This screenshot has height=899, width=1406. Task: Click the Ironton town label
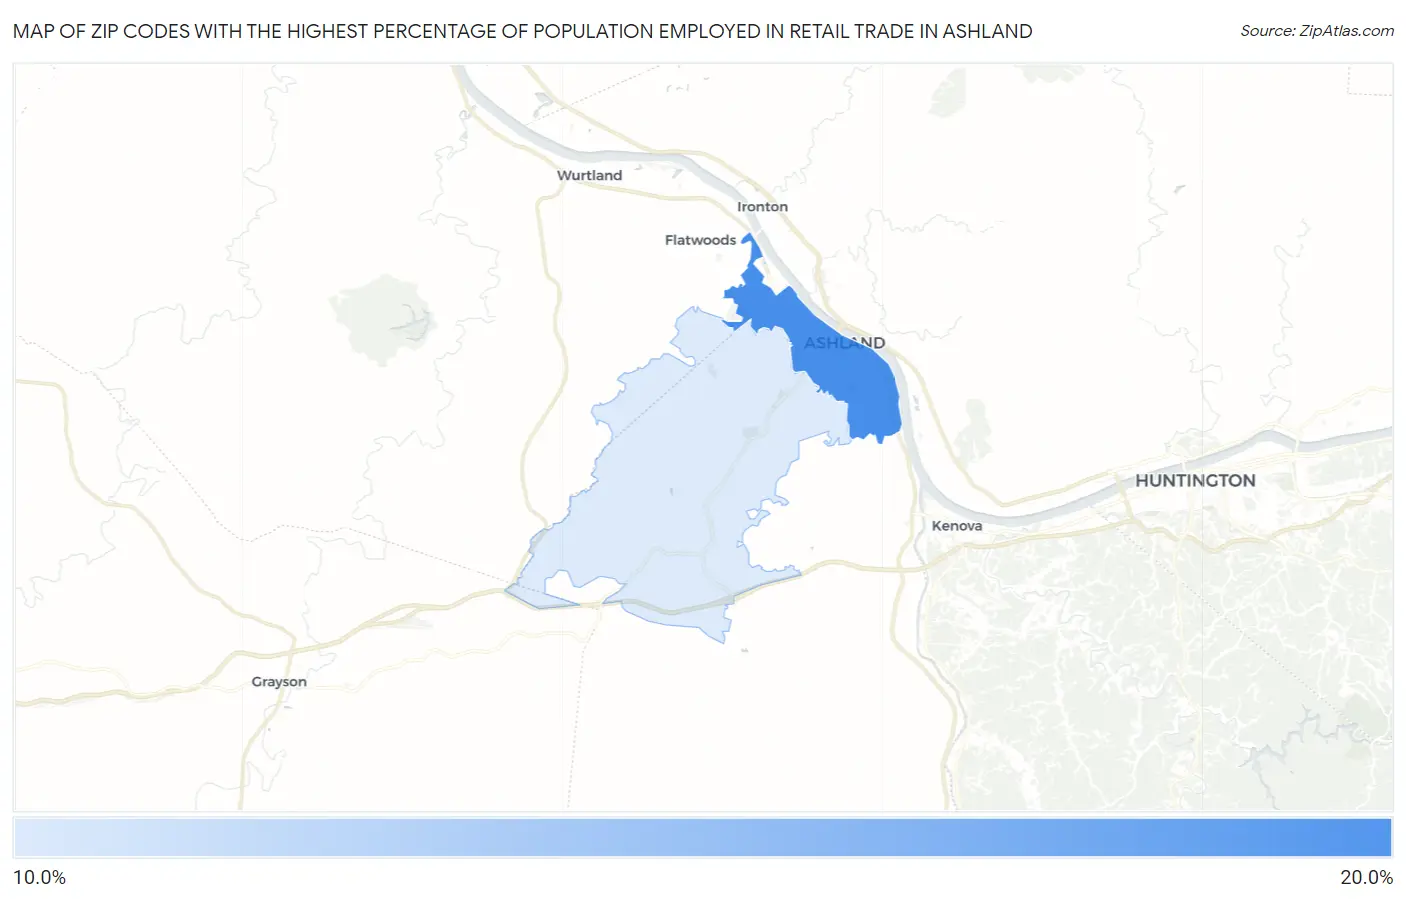pyautogui.click(x=762, y=207)
